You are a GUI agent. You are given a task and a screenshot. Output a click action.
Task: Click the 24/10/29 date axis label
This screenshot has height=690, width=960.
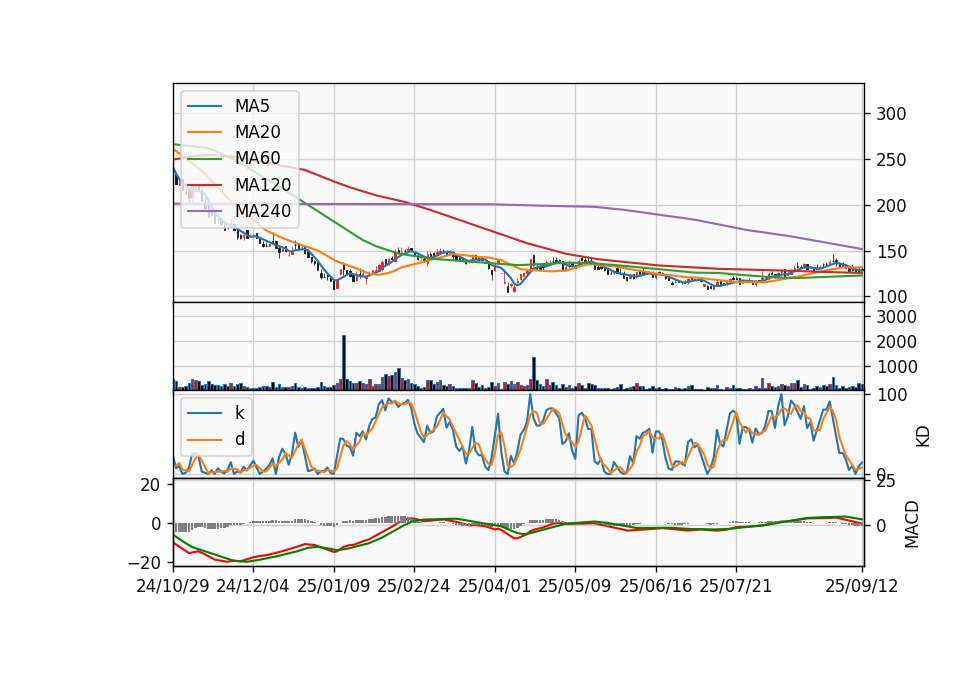[173, 586]
